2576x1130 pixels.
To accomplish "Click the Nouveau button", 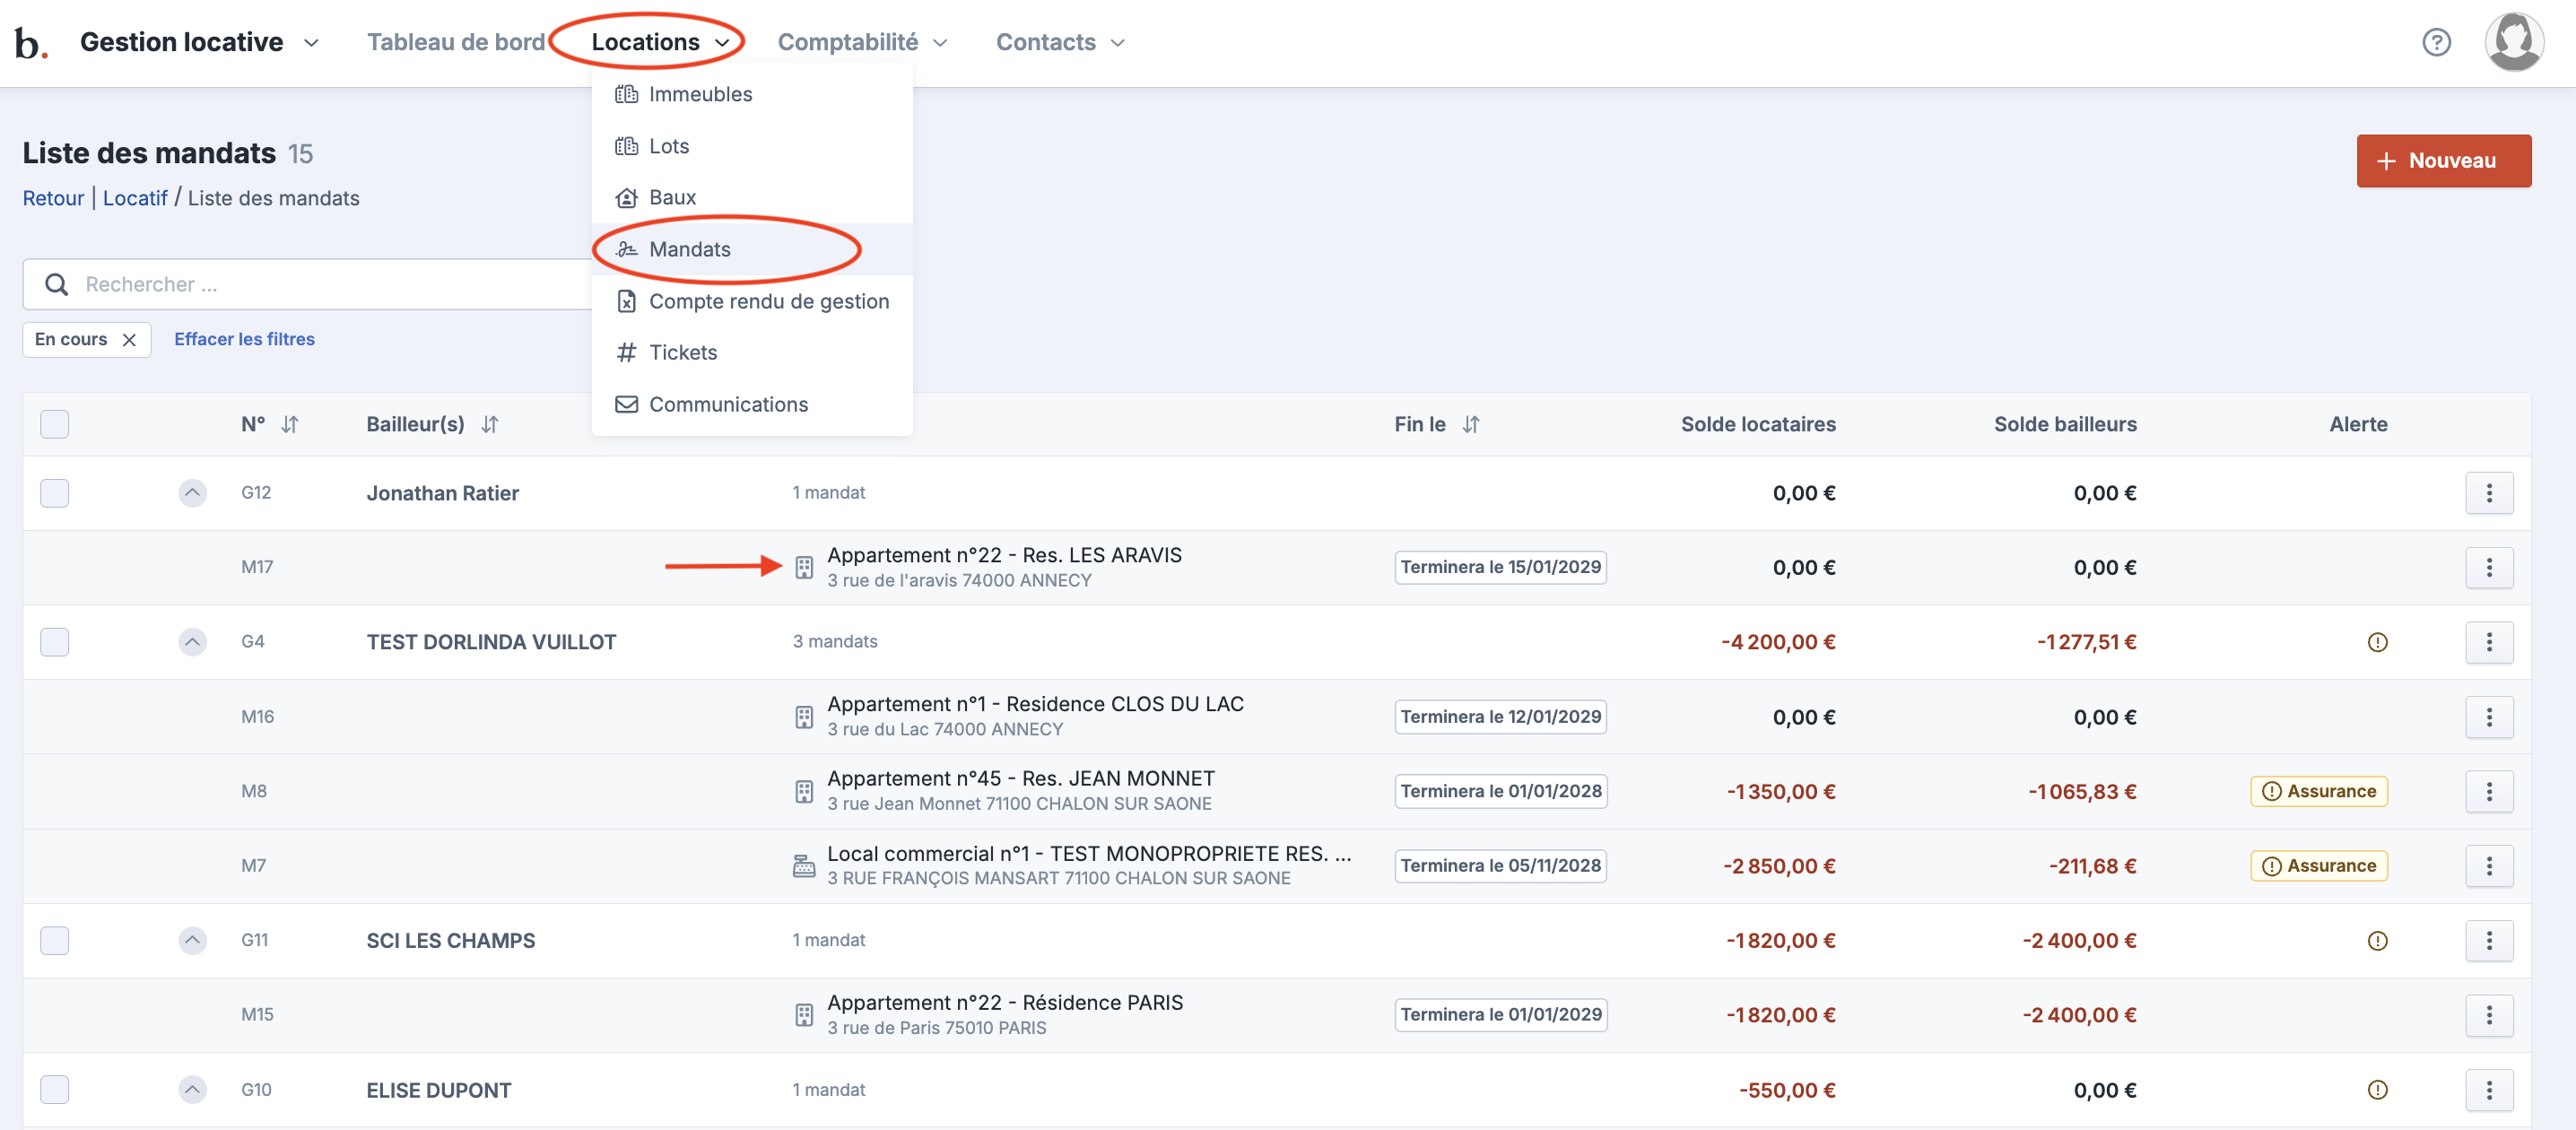I will [2443, 161].
